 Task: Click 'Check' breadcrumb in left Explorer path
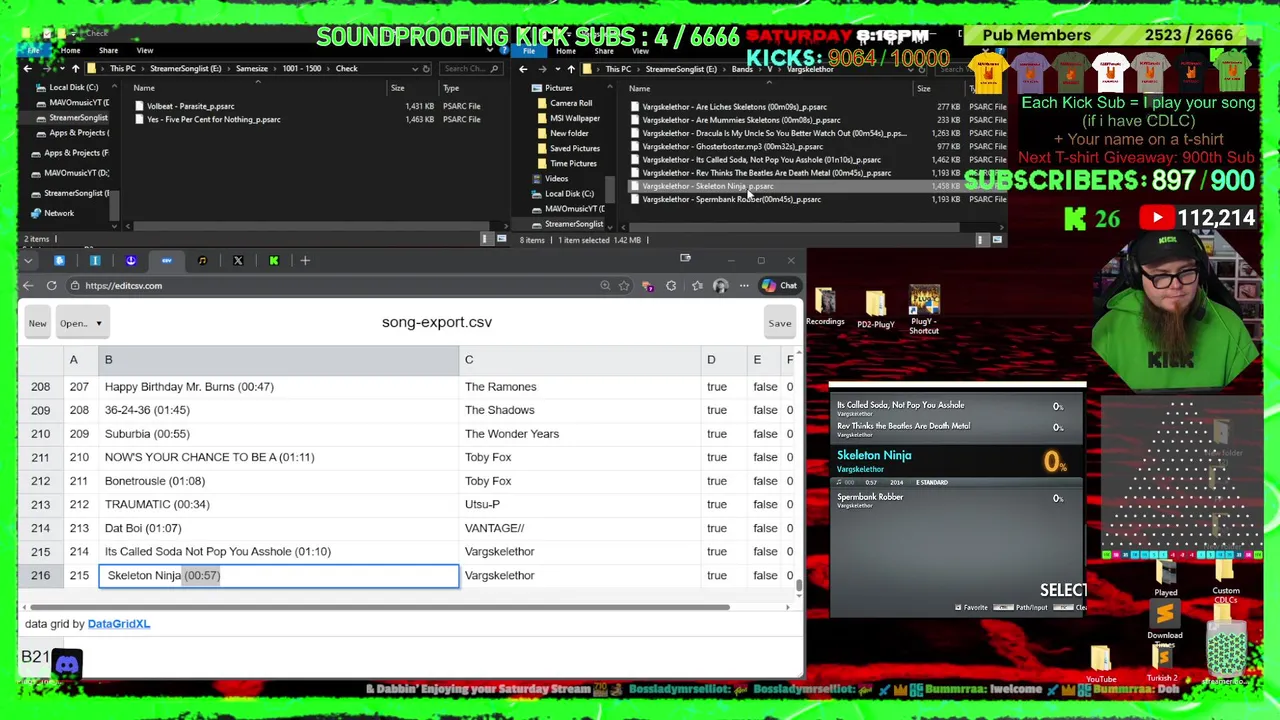tap(346, 69)
